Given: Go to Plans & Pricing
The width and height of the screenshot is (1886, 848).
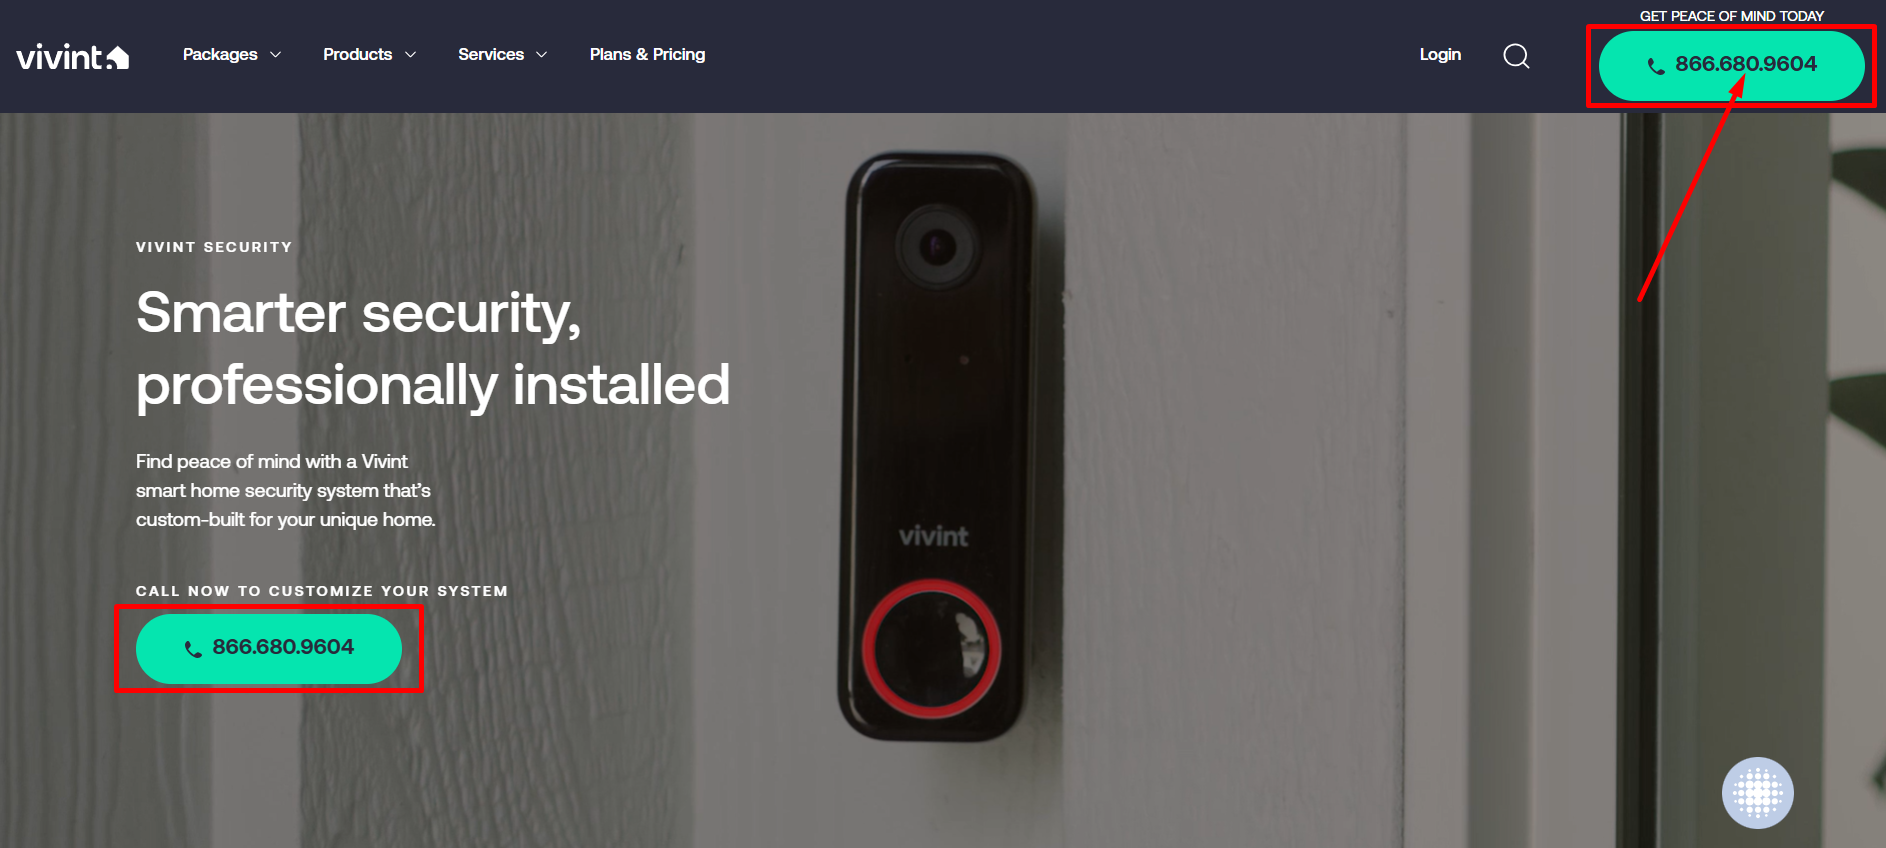Looking at the screenshot, I should pyautogui.click(x=647, y=55).
